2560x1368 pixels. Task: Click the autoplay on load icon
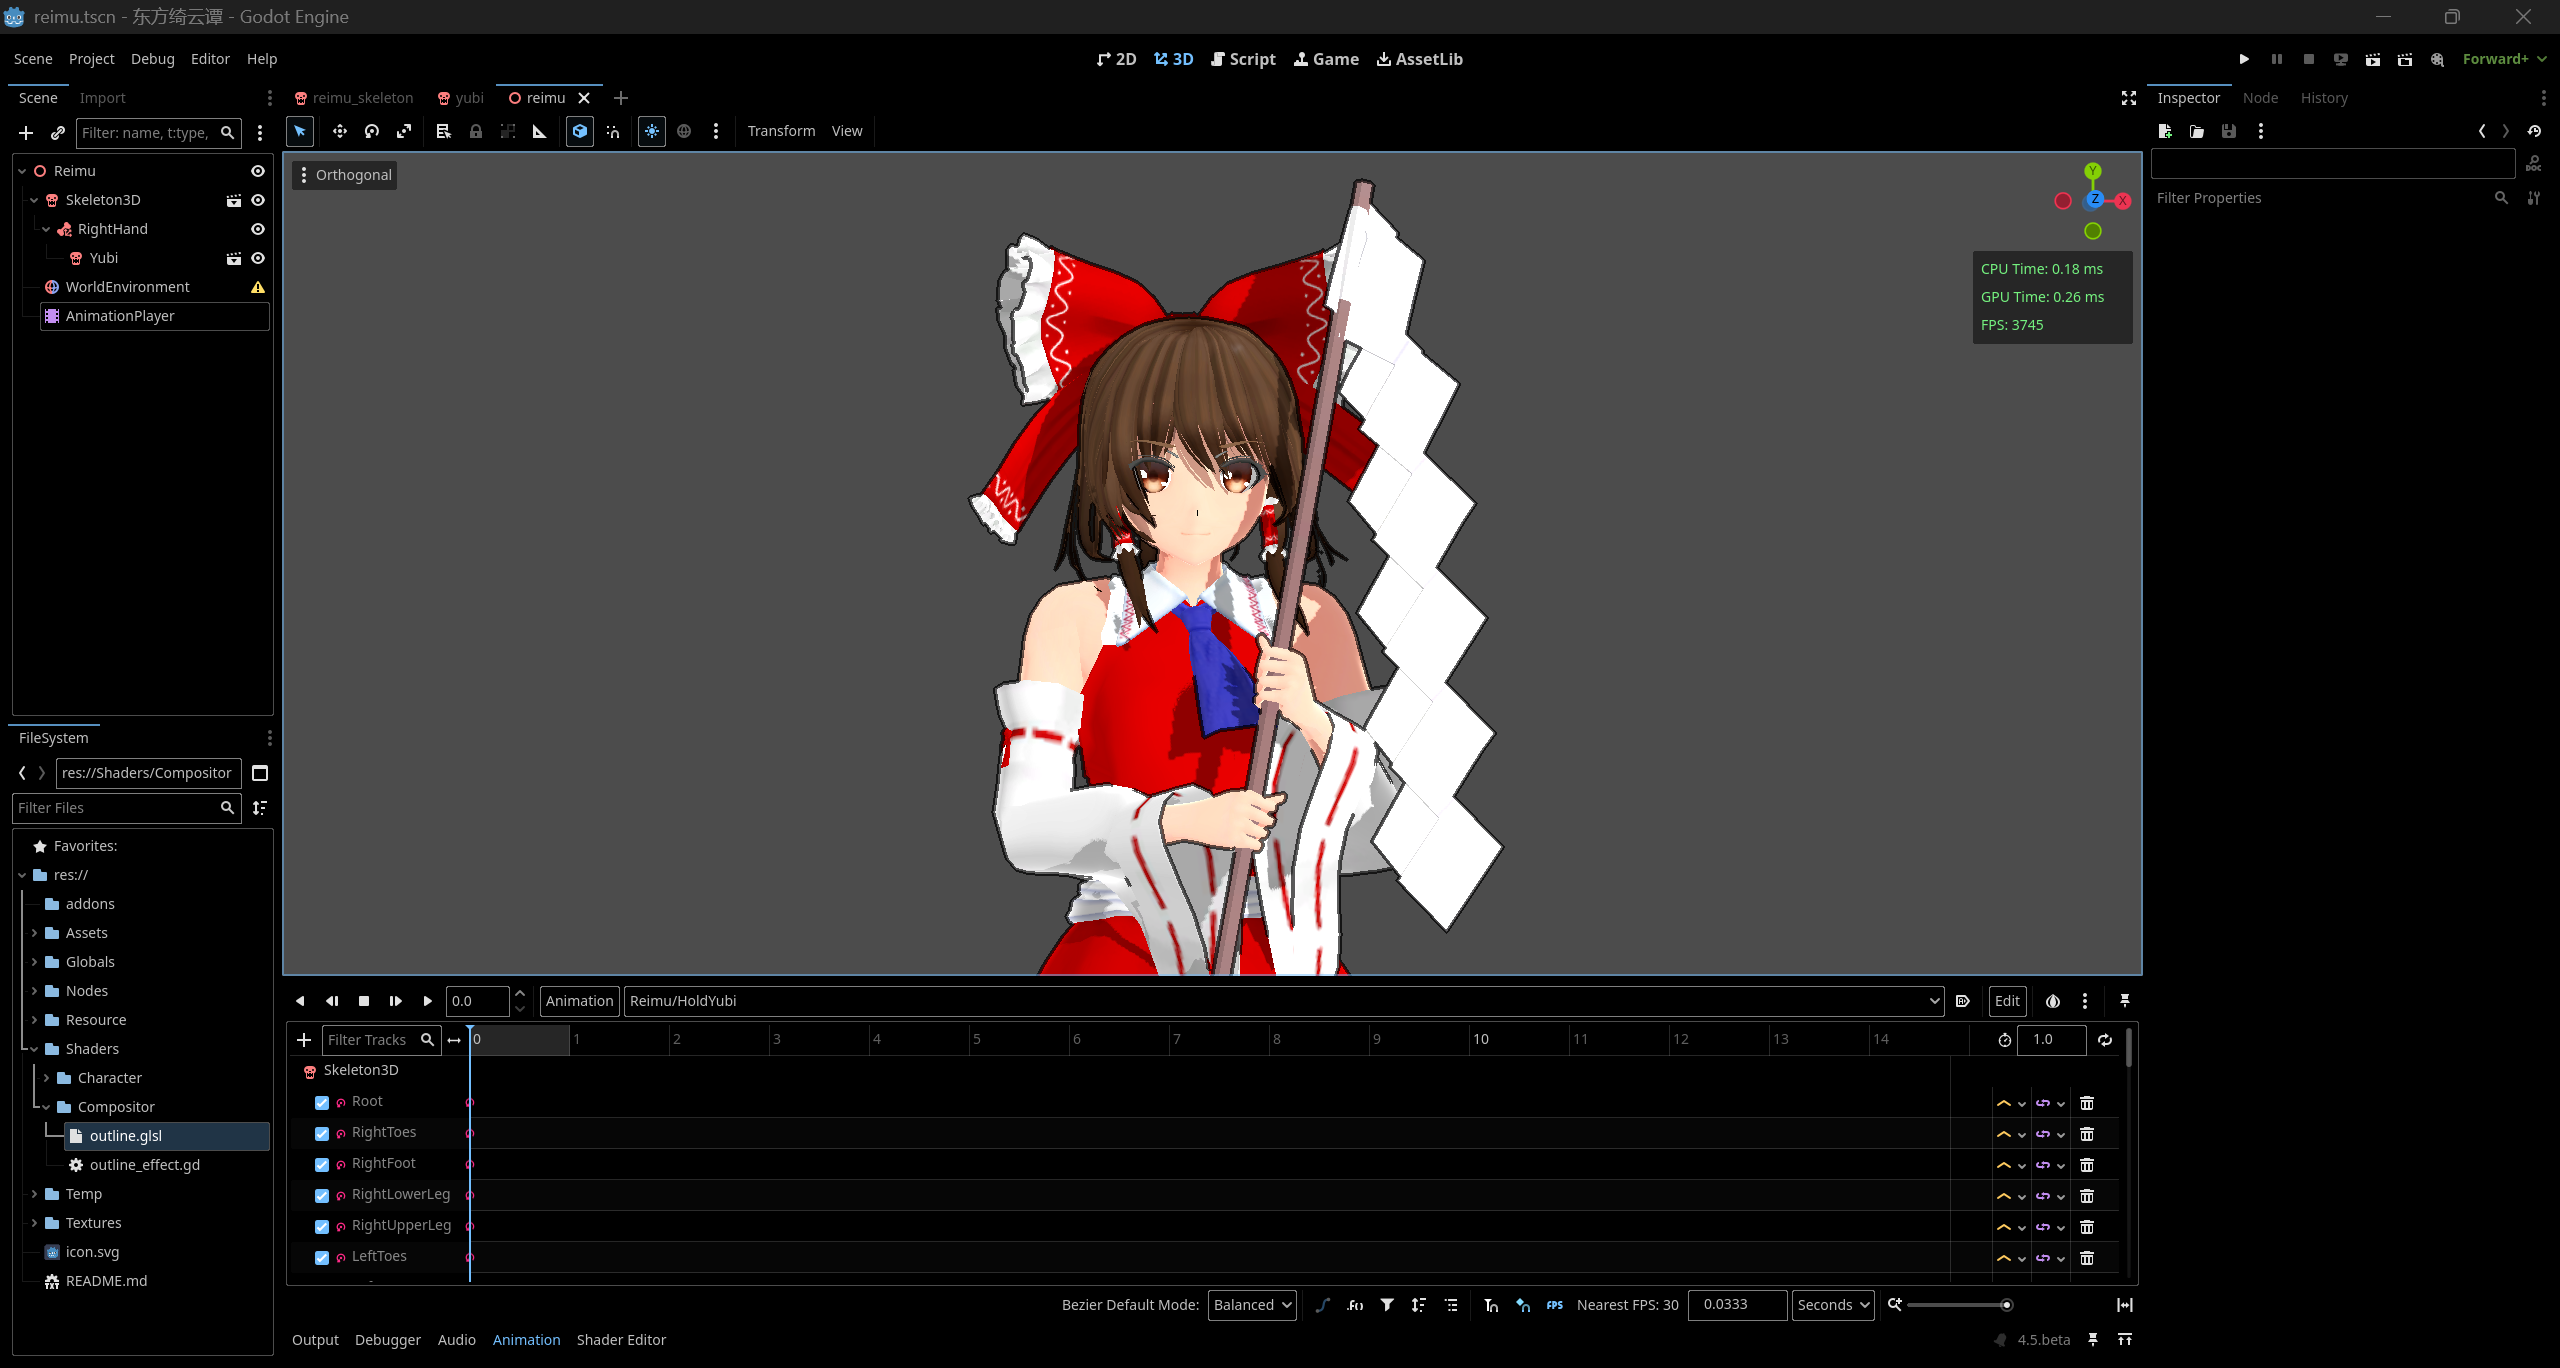click(x=1963, y=1001)
